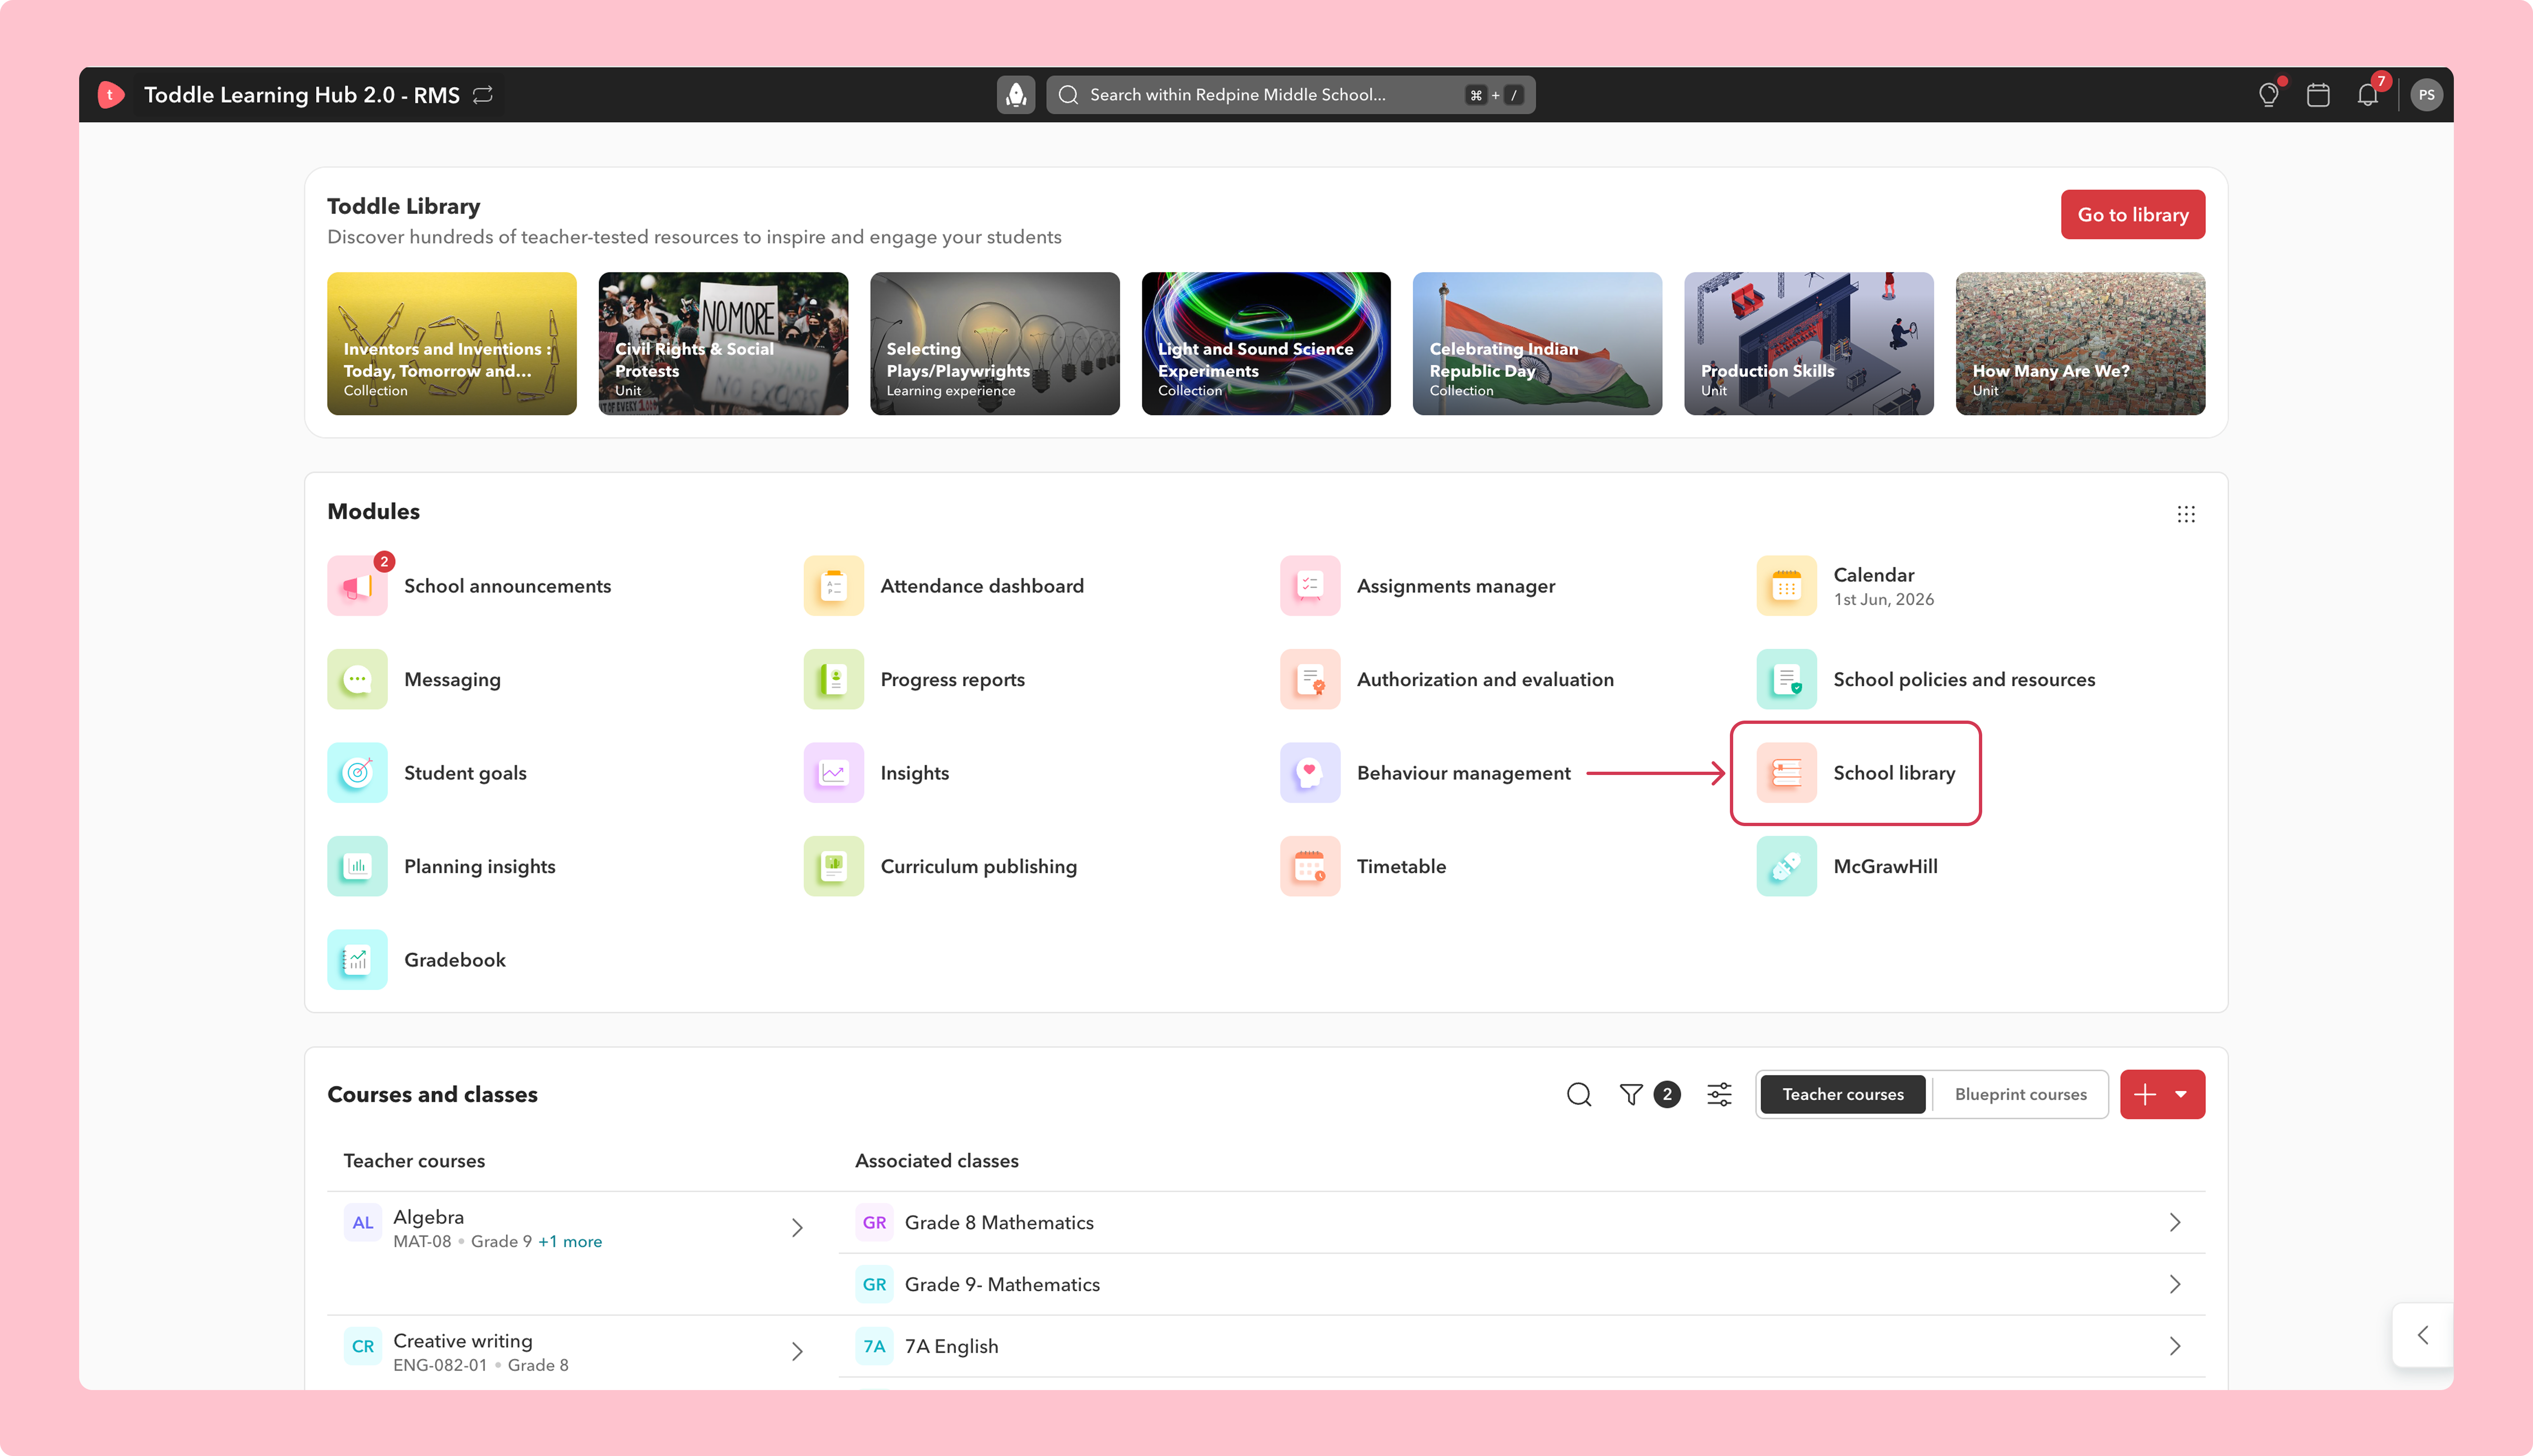Click the Go to library button
Image resolution: width=2533 pixels, height=1456 pixels.
2132,215
